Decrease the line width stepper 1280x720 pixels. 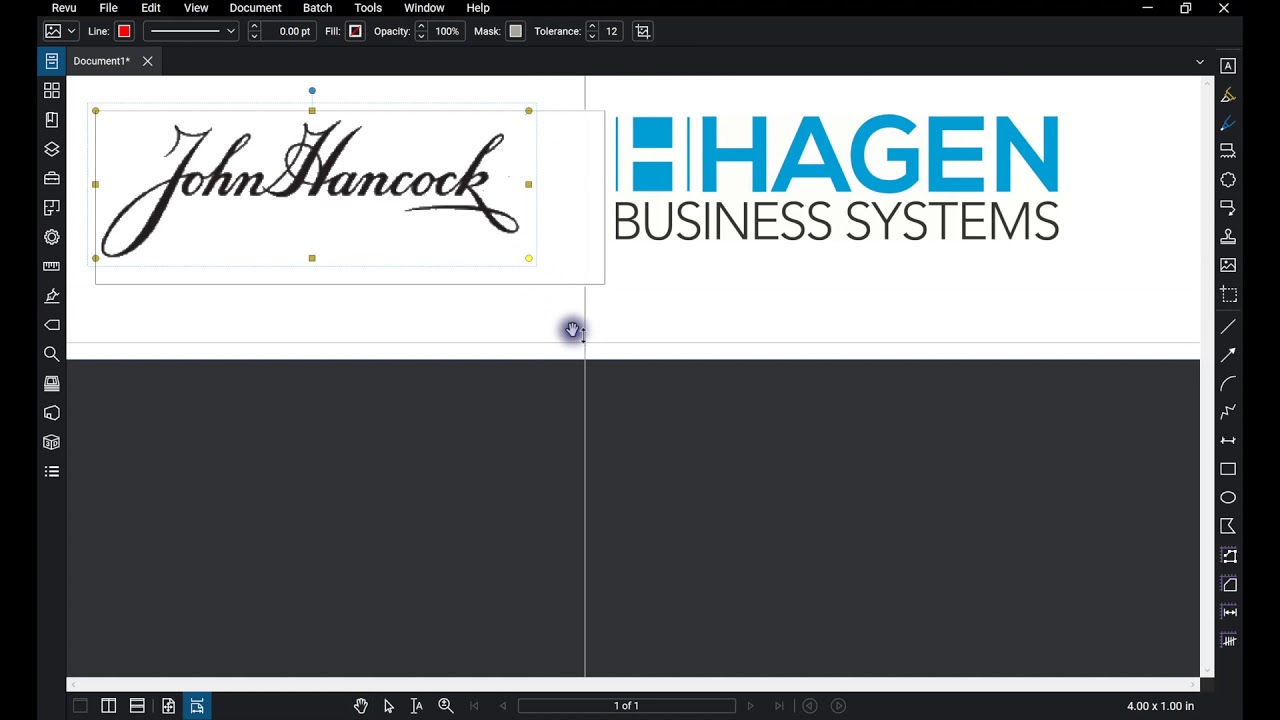[254, 36]
